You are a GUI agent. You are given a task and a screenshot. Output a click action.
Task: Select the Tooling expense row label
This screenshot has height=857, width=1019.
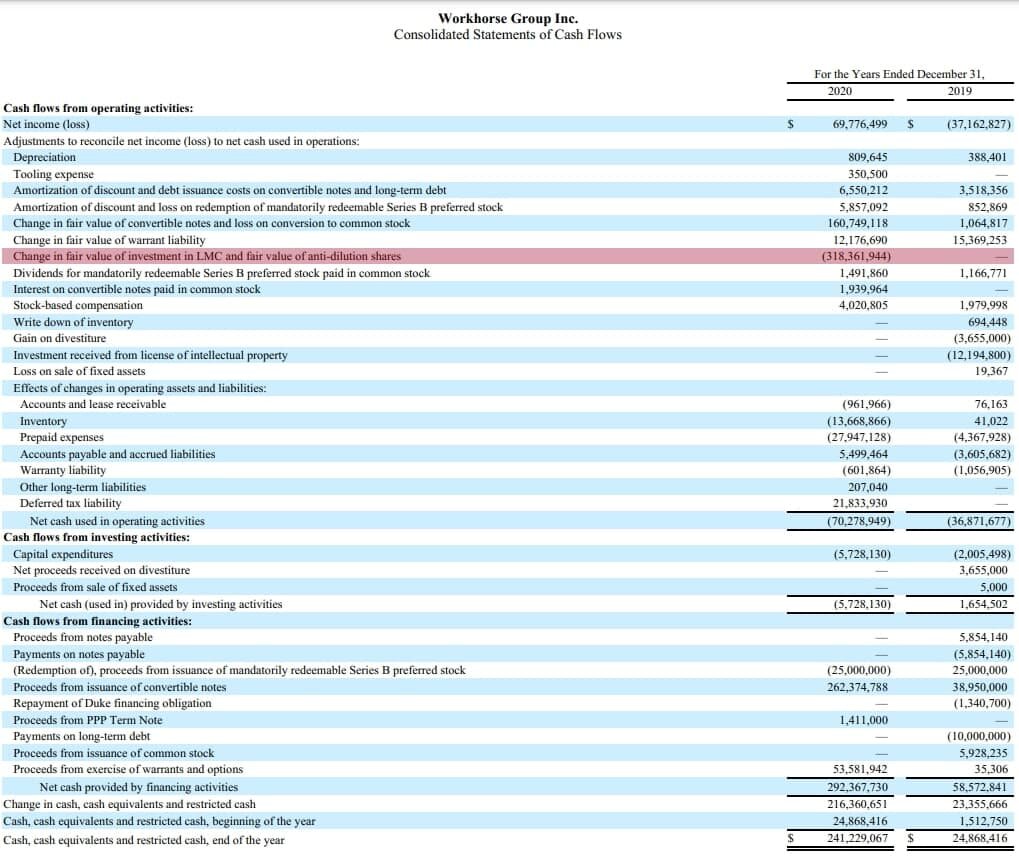[53, 174]
